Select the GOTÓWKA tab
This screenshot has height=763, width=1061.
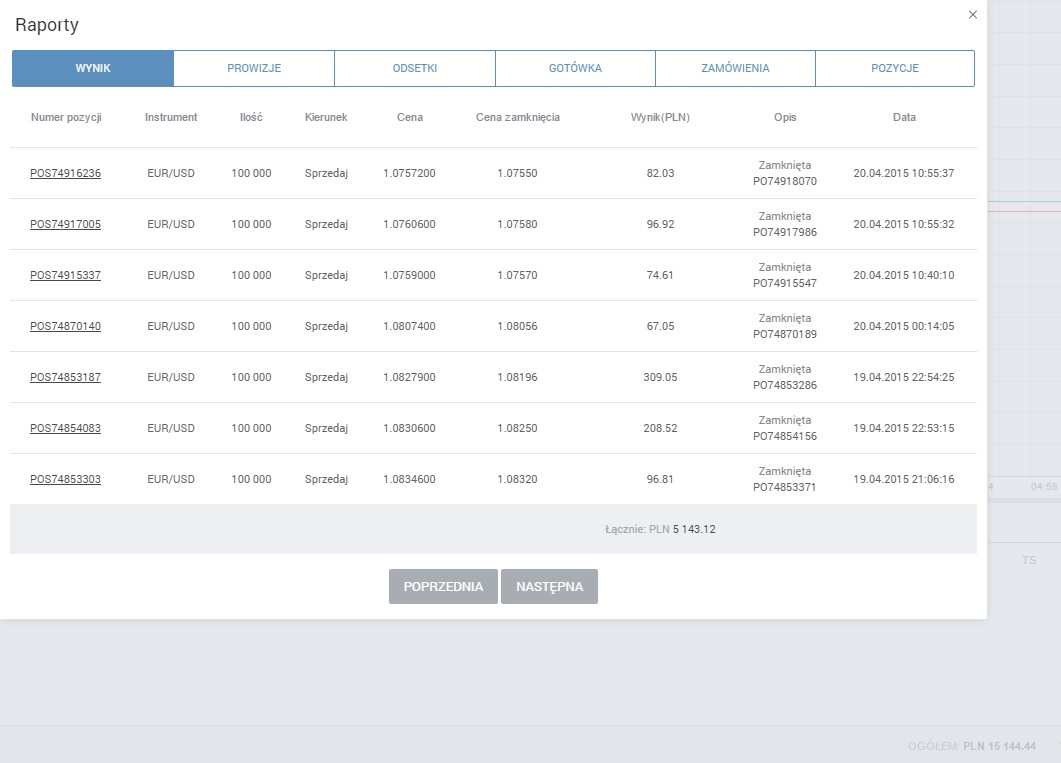pos(575,69)
